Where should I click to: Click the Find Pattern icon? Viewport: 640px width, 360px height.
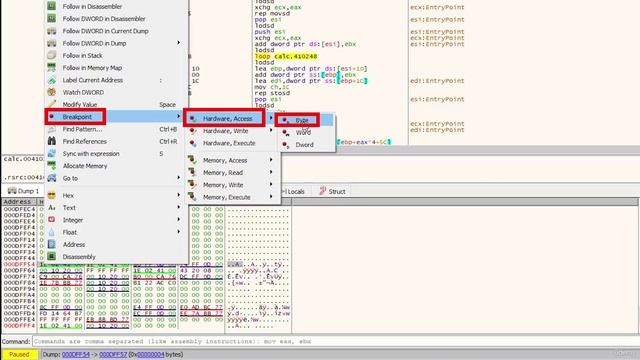tap(51, 129)
